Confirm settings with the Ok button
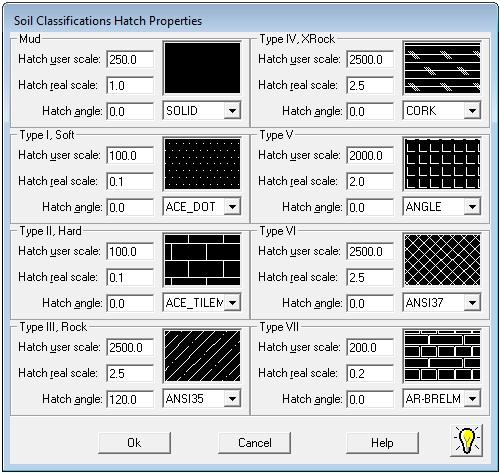Image resolution: width=500 pixels, height=473 pixels. [x=135, y=443]
